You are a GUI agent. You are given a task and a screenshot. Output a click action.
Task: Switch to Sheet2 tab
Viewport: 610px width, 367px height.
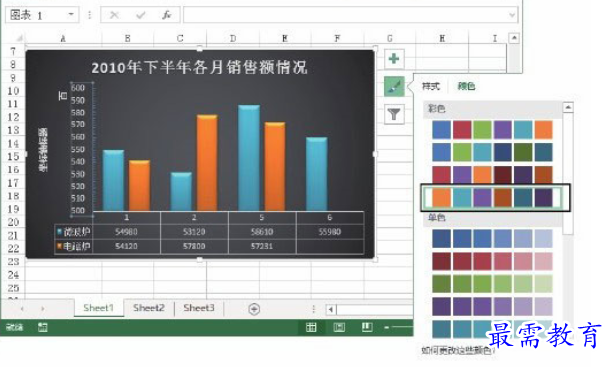tap(149, 308)
